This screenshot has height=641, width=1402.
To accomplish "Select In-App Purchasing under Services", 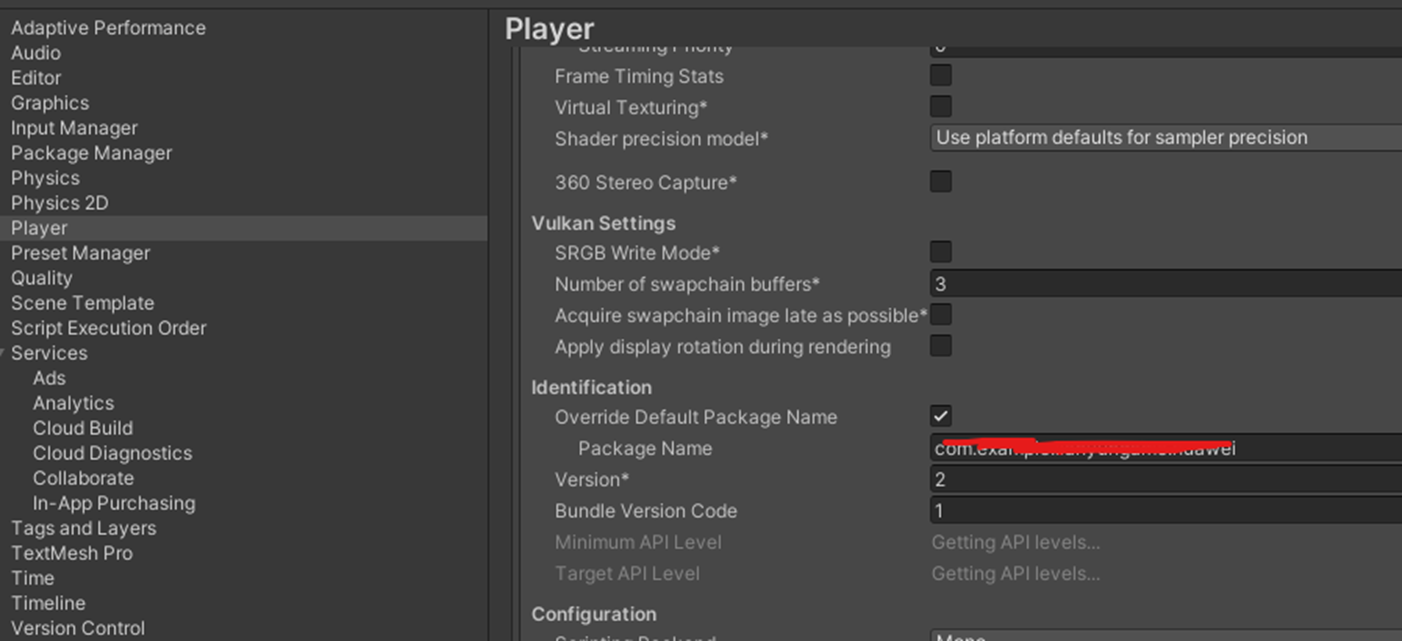I will pos(114,502).
